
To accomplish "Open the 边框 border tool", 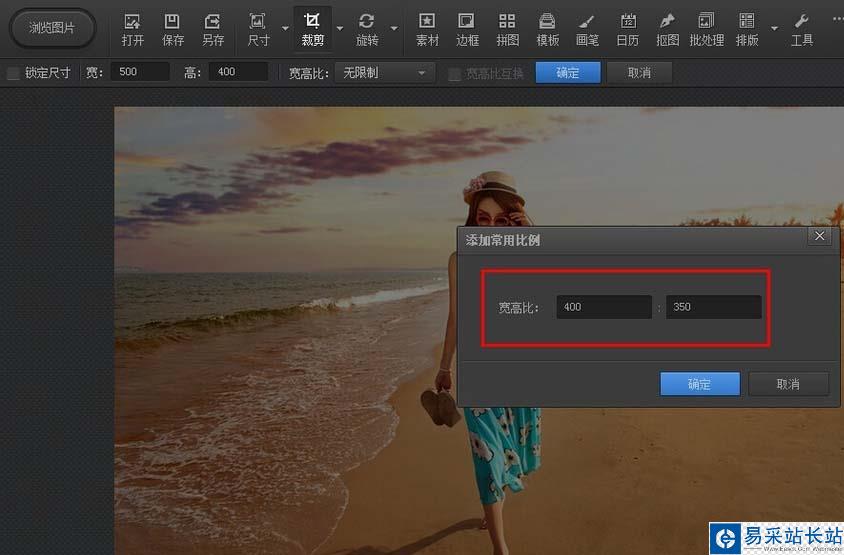I will (x=467, y=30).
